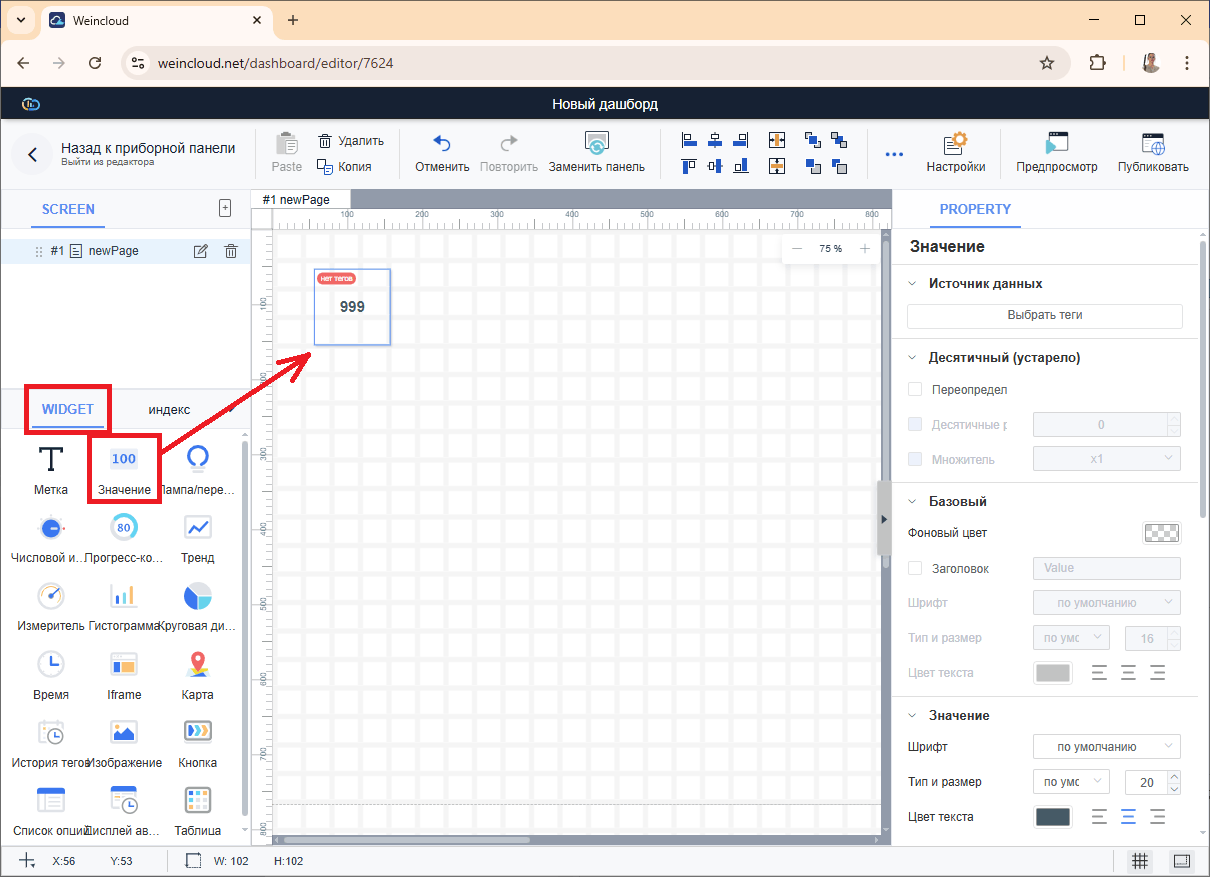This screenshot has width=1210, height=877.
Task: Select the Измеритель gauge widget
Action: click(x=51, y=596)
